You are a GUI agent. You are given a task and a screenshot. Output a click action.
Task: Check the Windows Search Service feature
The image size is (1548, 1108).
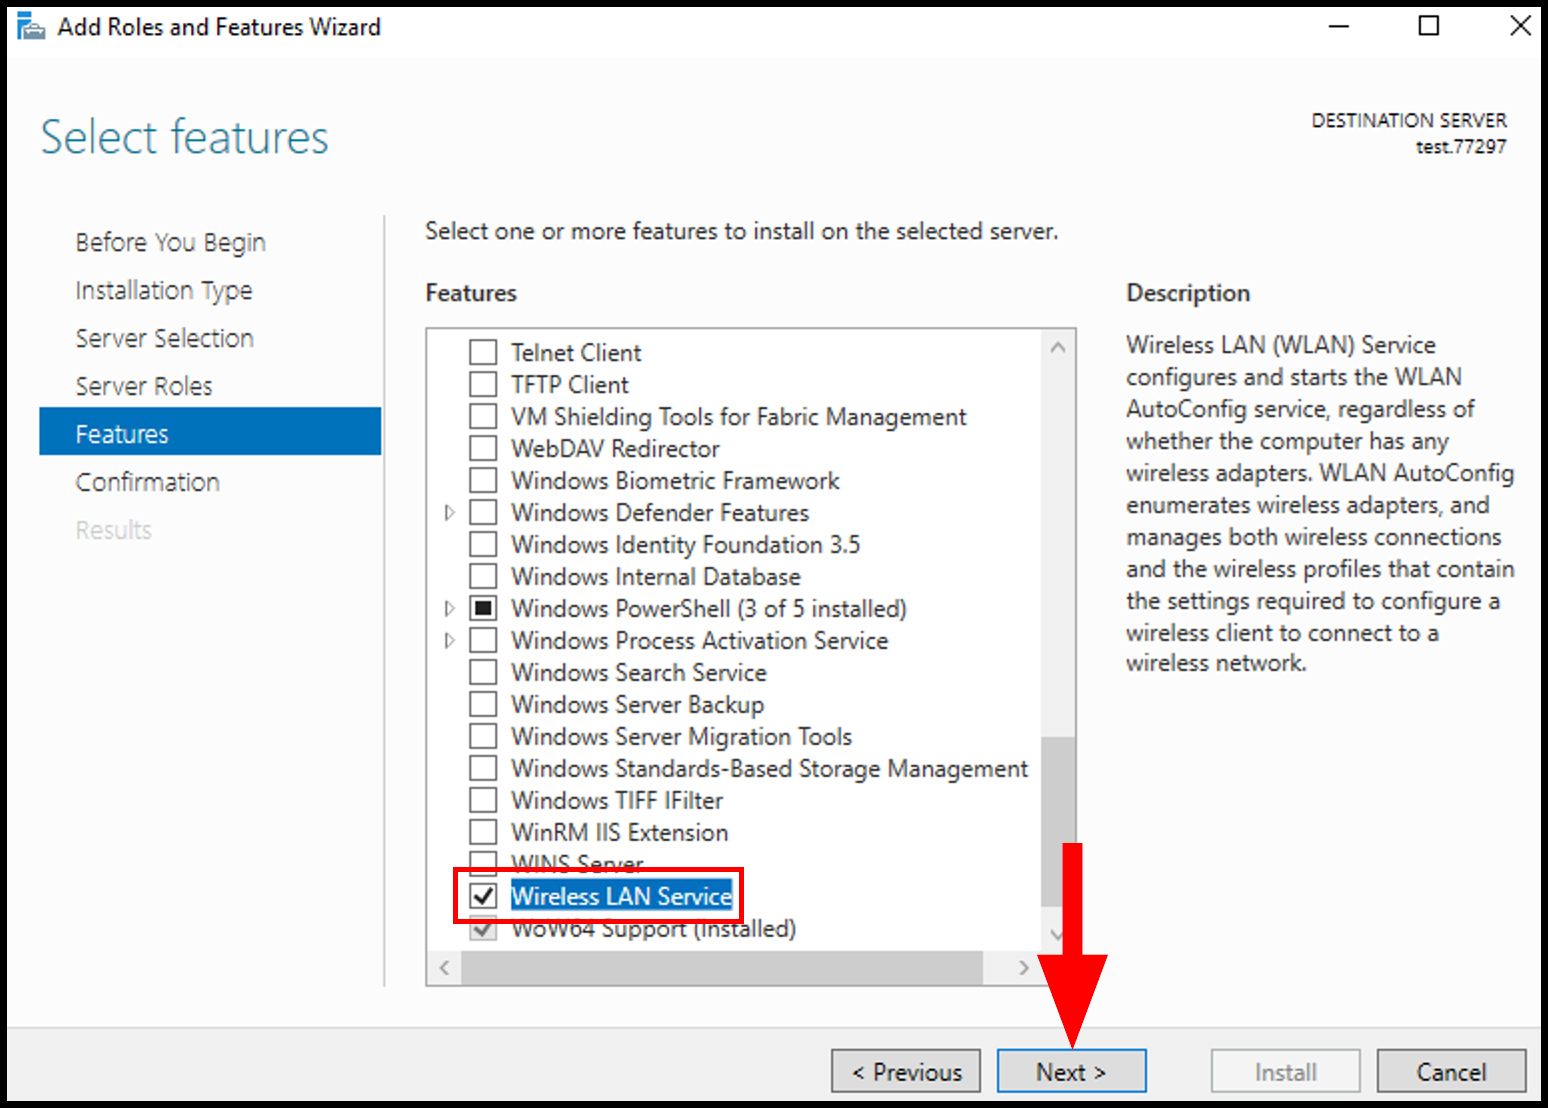[483, 672]
